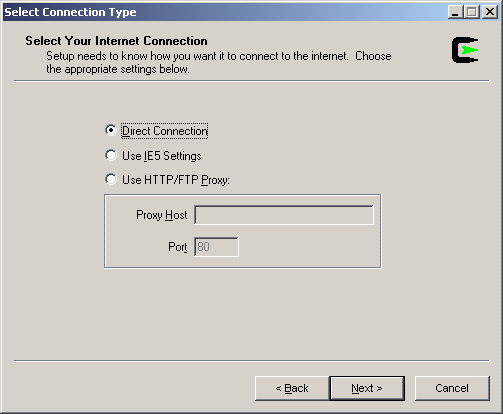The image size is (503, 414).
Task: Click the 'Proxy Host' label
Action: [x=162, y=215]
